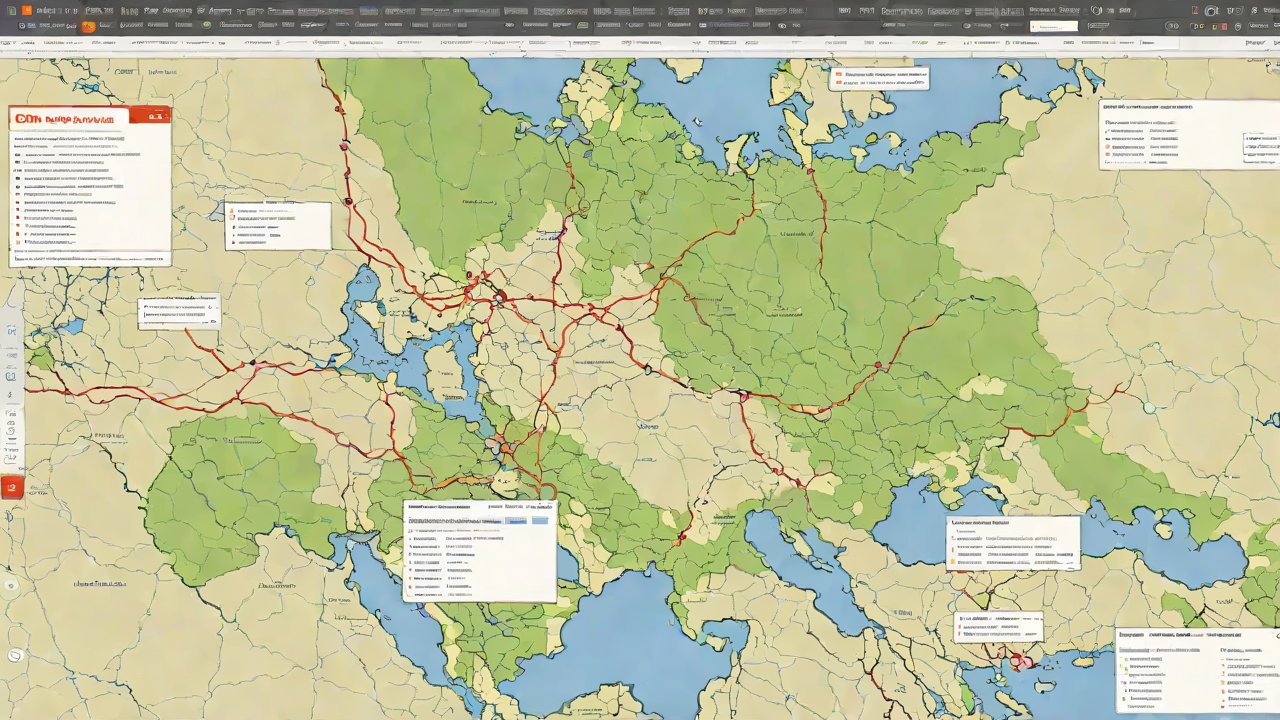Click the top-center map tooltip label
The height and width of the screenshot is (720, 1280).
tap(879, 78)
